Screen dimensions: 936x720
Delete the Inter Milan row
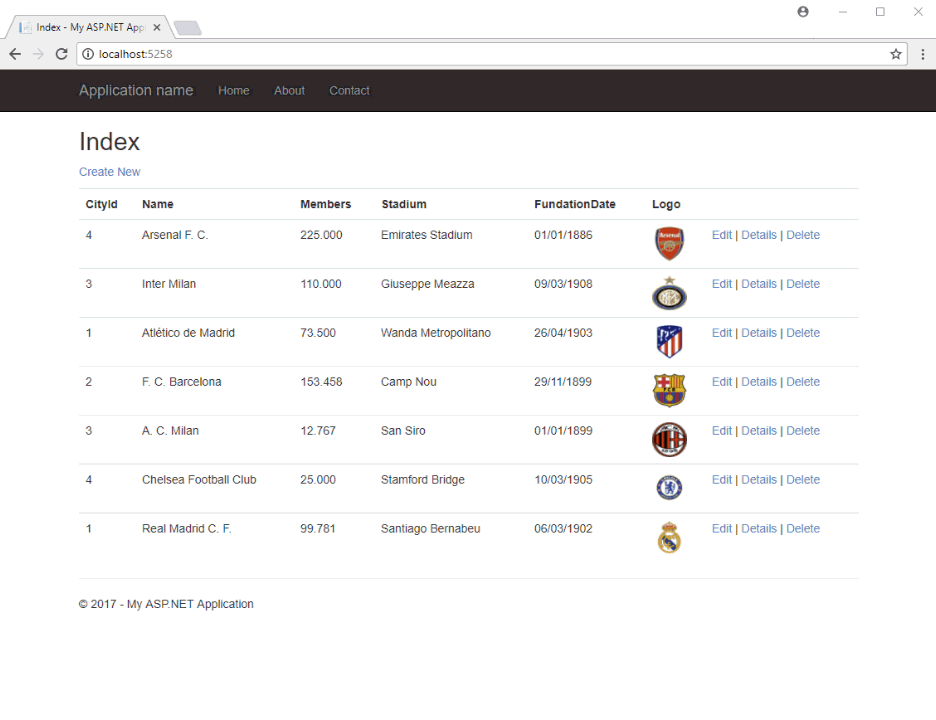tap(803, 284)
